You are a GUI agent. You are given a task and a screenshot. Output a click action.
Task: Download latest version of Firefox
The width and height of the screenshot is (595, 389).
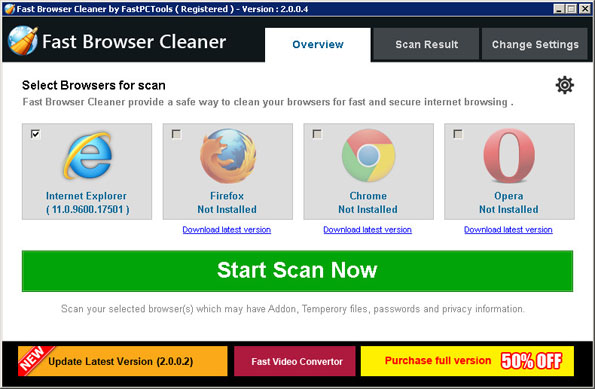click(227, 230)
